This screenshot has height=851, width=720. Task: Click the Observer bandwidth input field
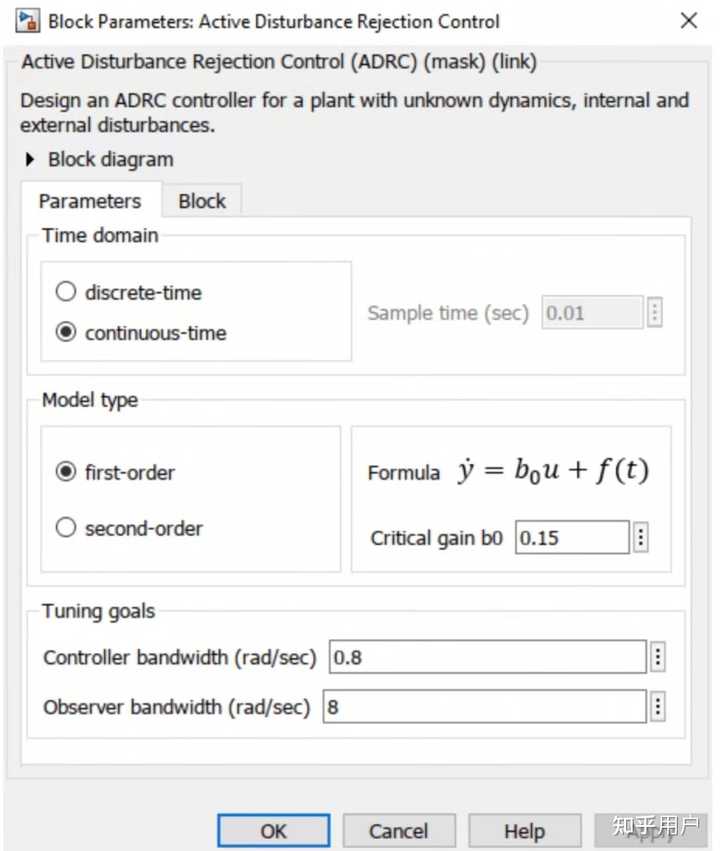point(484,707)
